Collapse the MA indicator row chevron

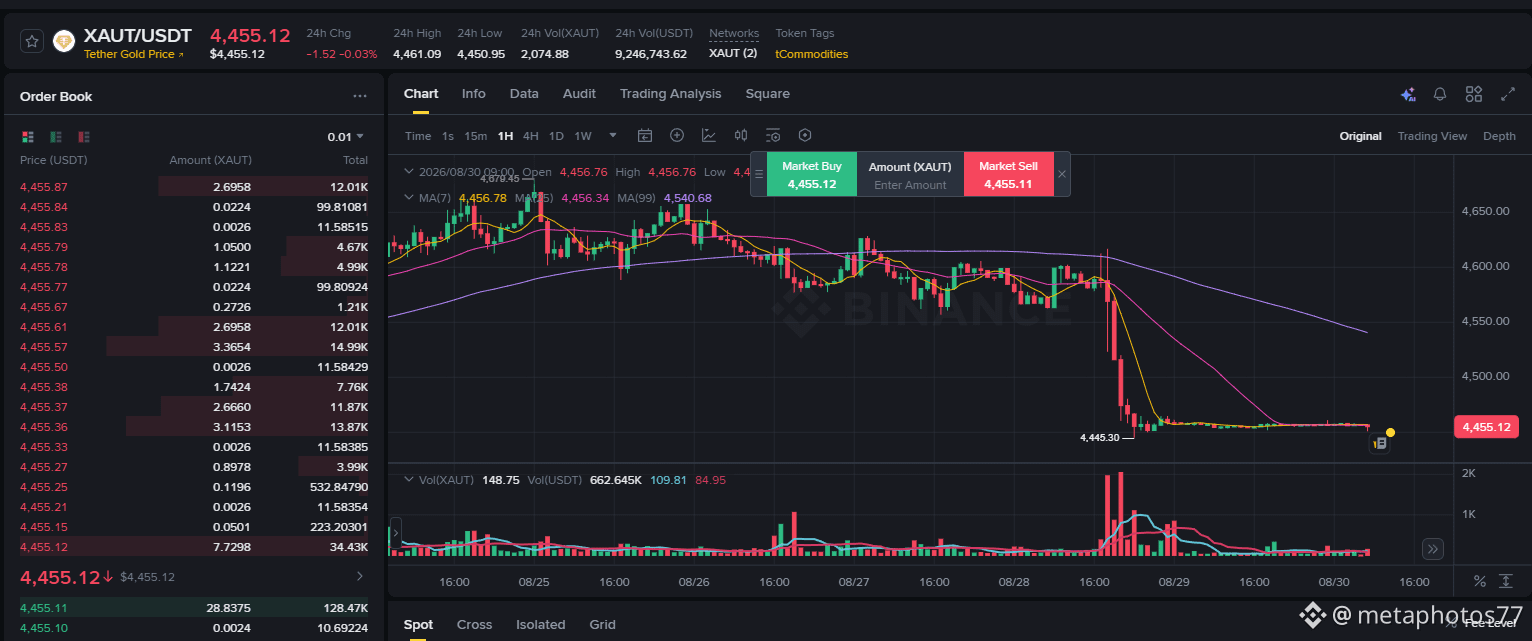pyautogui.click(x=408, y=198)
